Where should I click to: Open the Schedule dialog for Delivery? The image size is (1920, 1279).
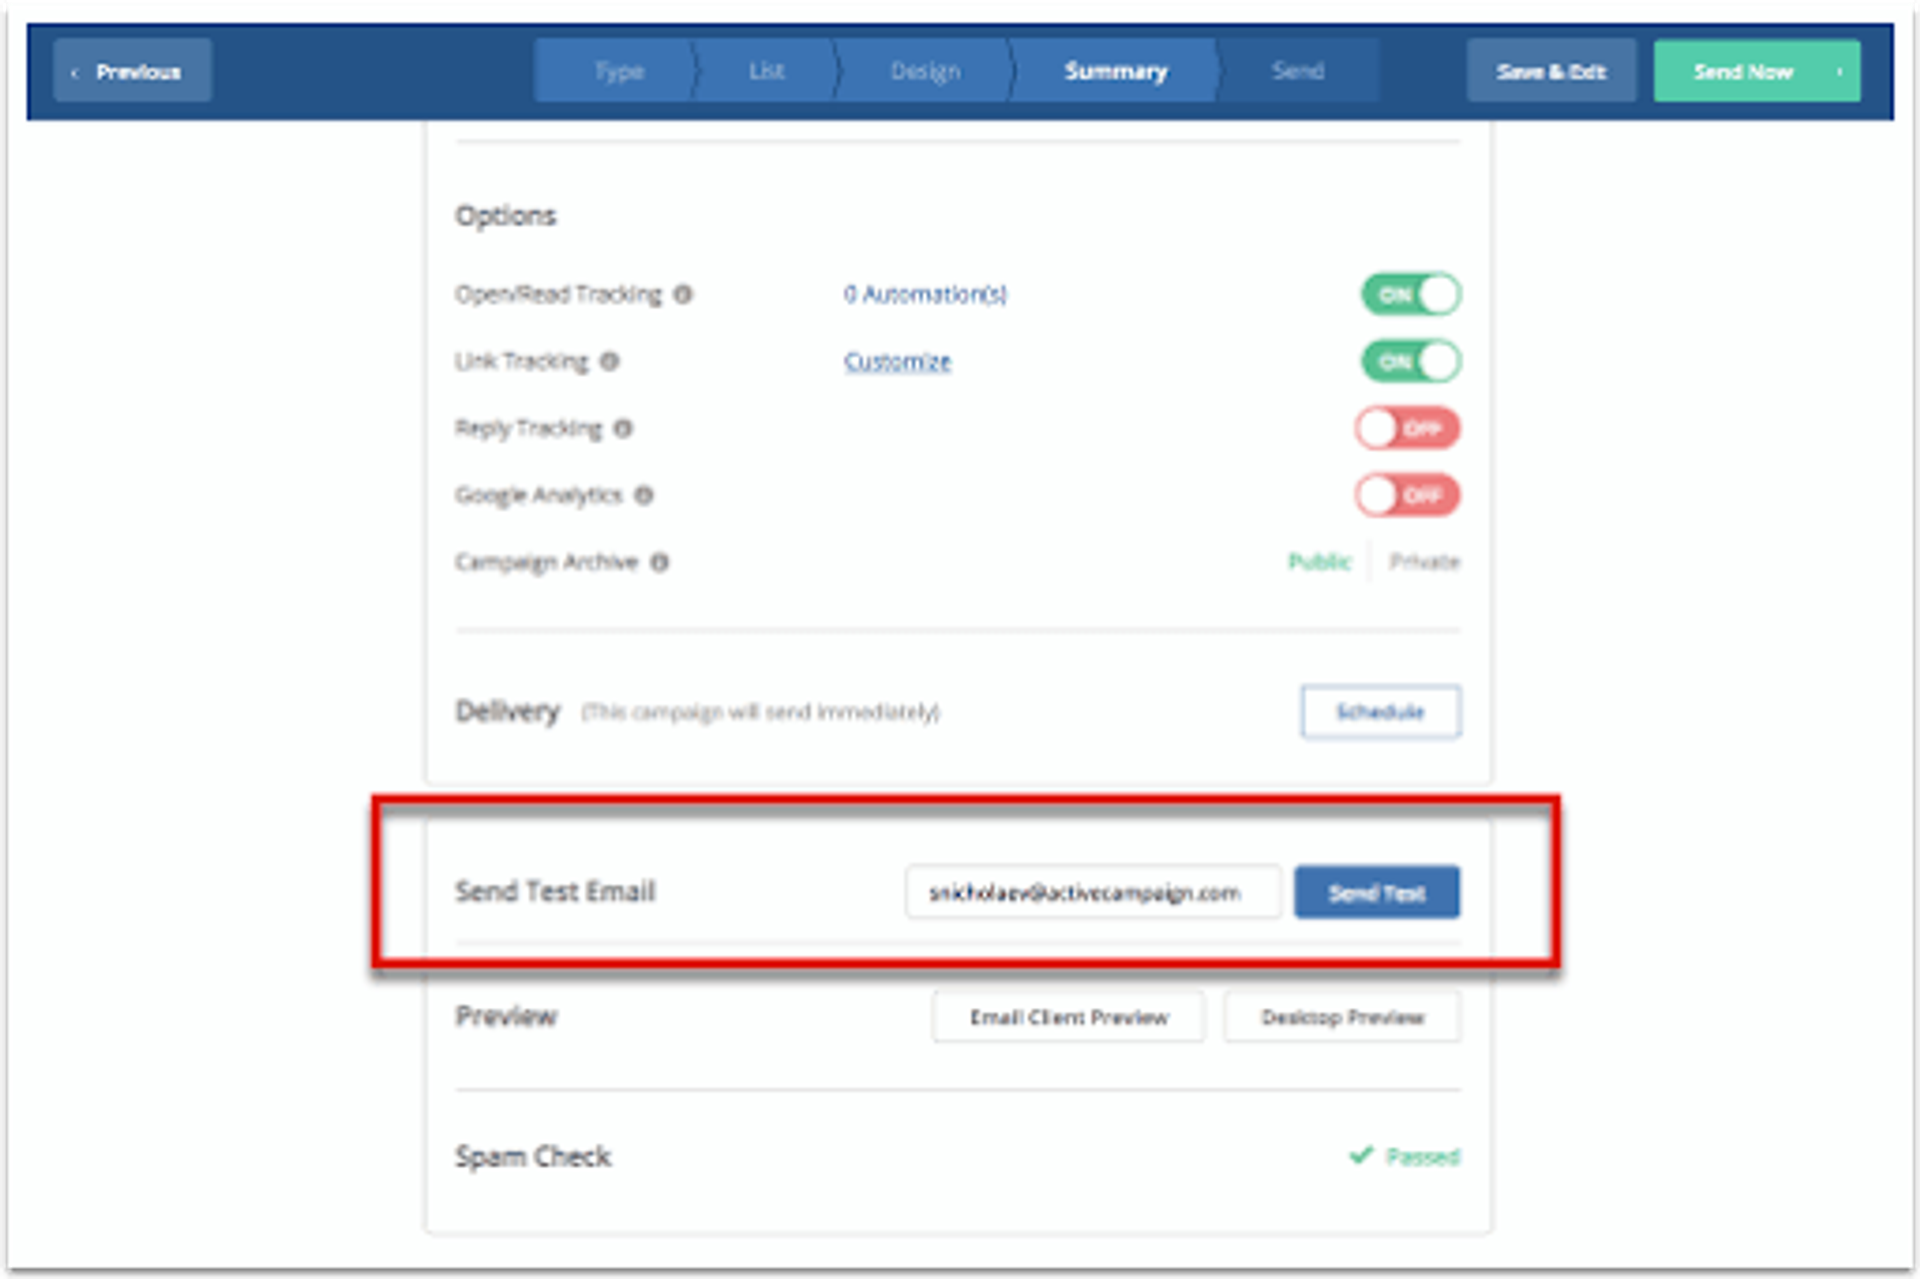tap(1381, 712)
